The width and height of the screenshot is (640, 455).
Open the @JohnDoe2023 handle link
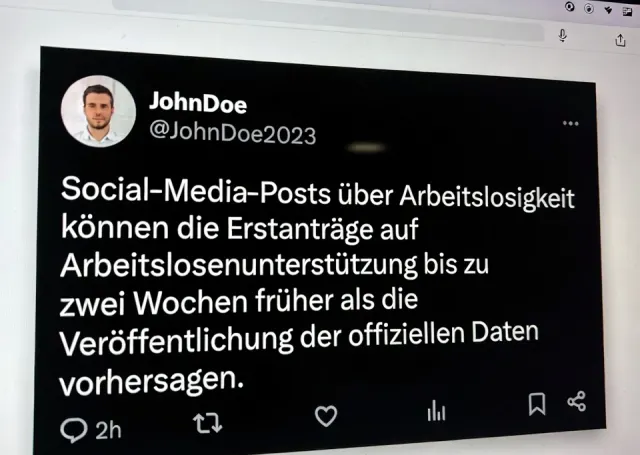pos(233,133)
